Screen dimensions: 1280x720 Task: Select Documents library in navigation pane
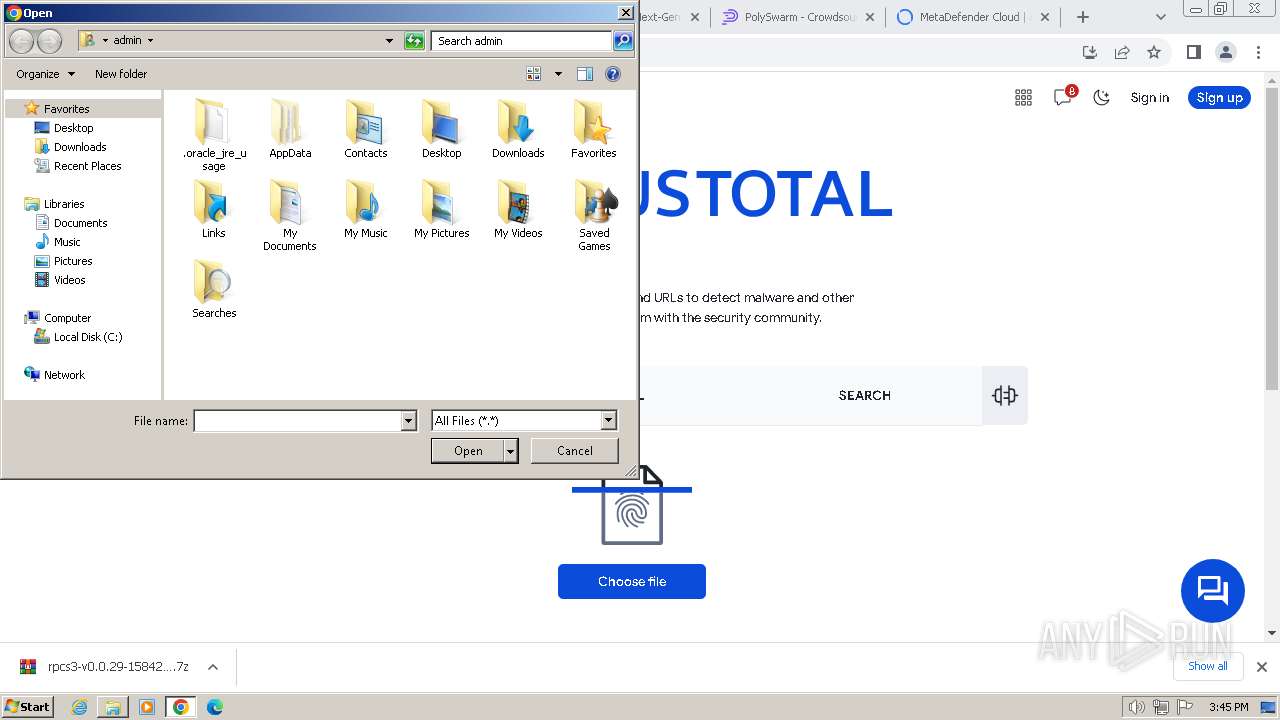point(81,223)
